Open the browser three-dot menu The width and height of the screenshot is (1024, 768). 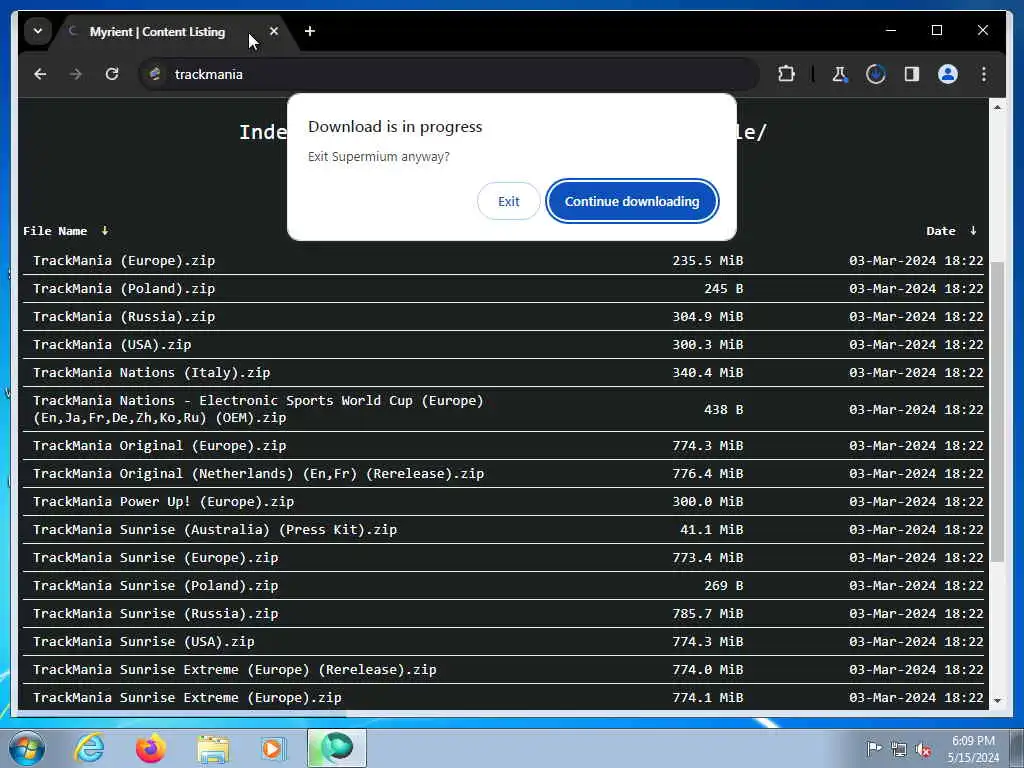coord(984,74)
